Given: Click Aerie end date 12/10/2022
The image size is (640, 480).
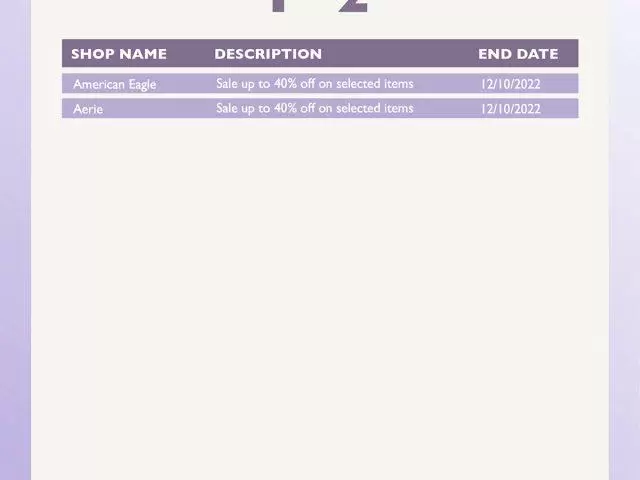Looking at the screenshot, I should [x=510, y=109].
